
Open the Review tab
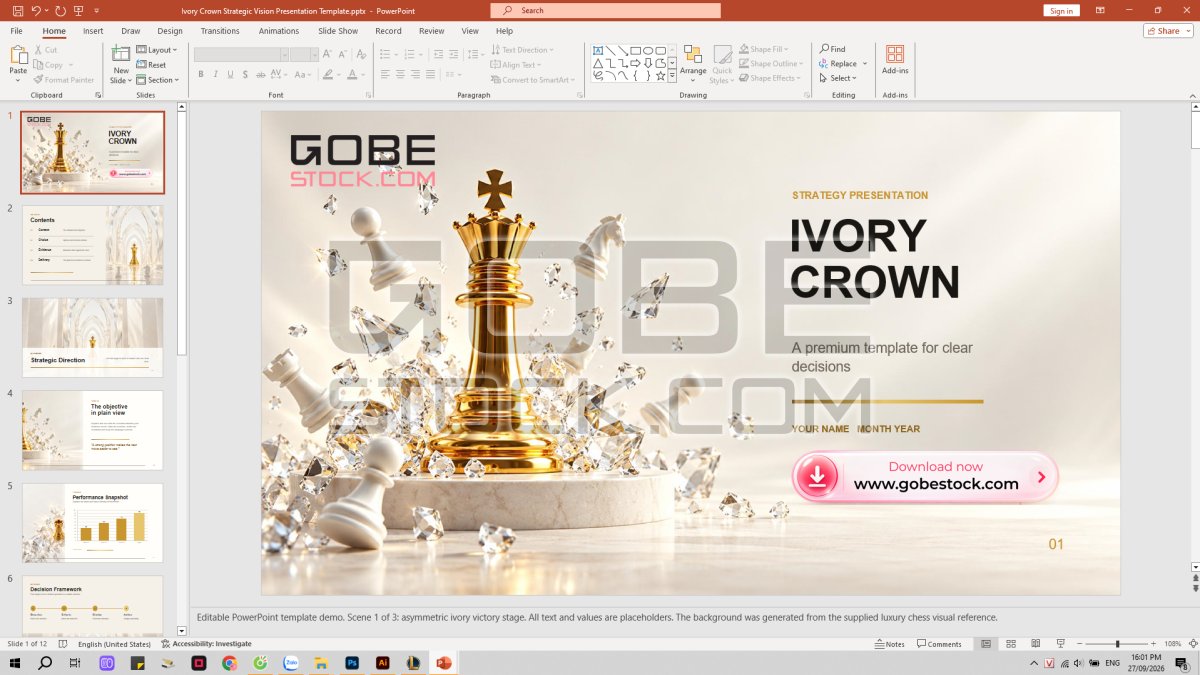[x=432, y=31]
